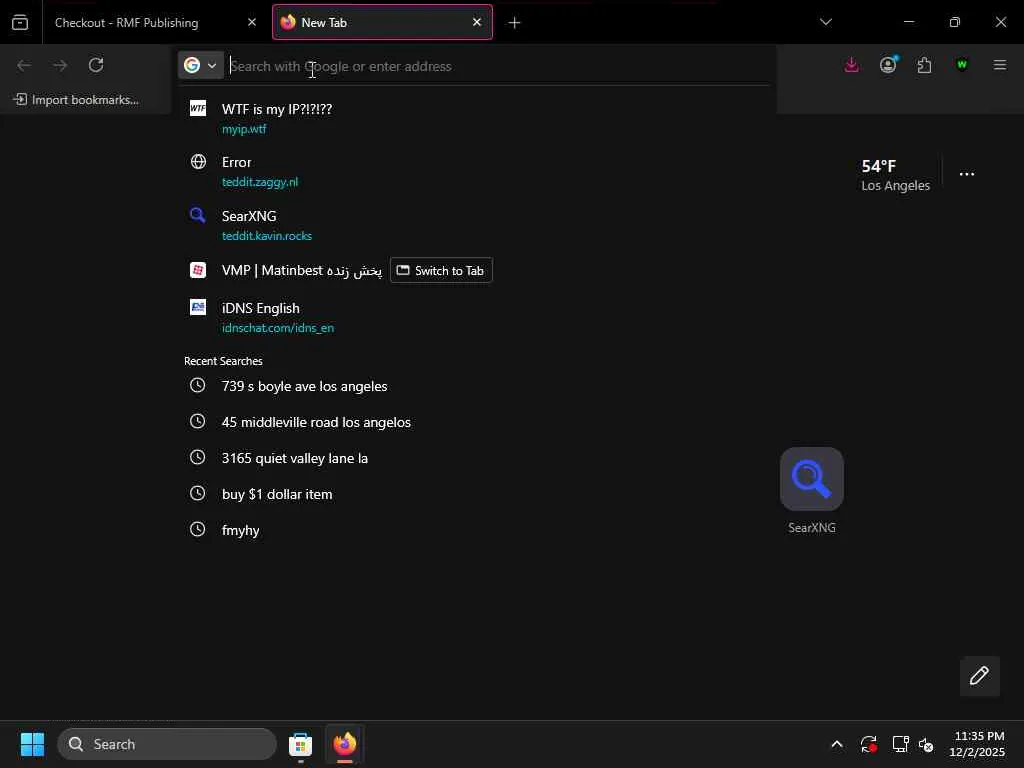Open the SearXNG suggestion entry
This screenshot has width=1024, height=768.
click(x=475, y=225)
